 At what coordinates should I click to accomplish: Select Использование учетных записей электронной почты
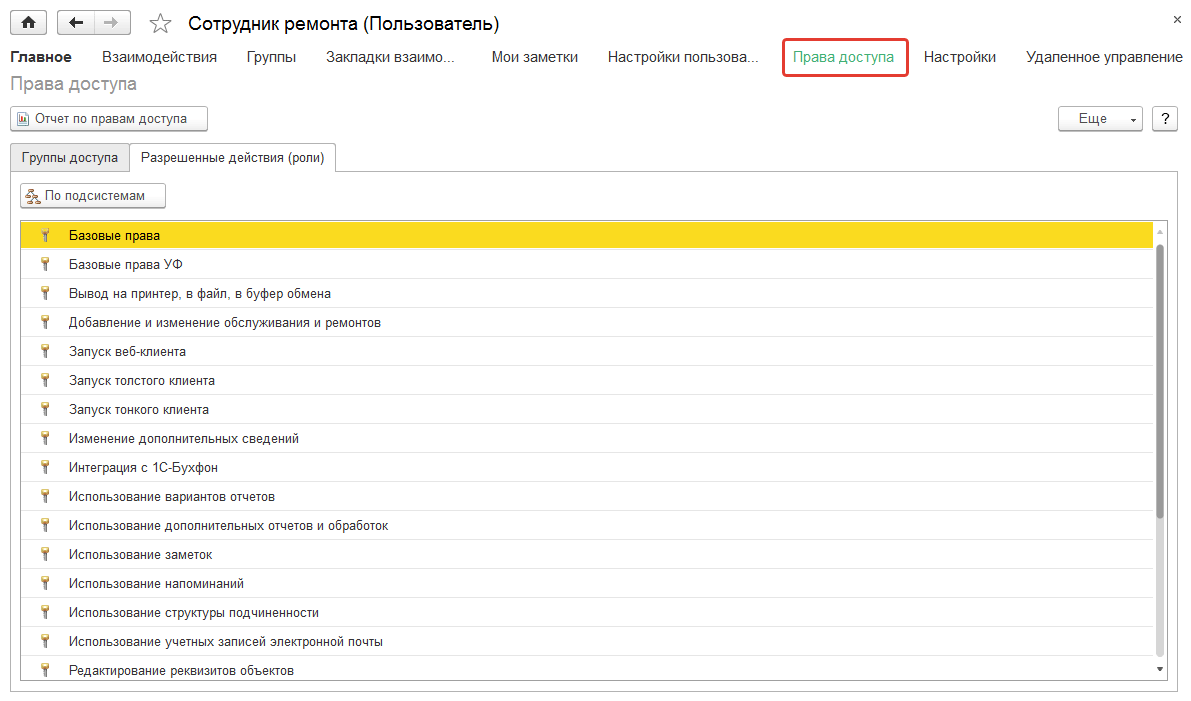tap(586, 641)
